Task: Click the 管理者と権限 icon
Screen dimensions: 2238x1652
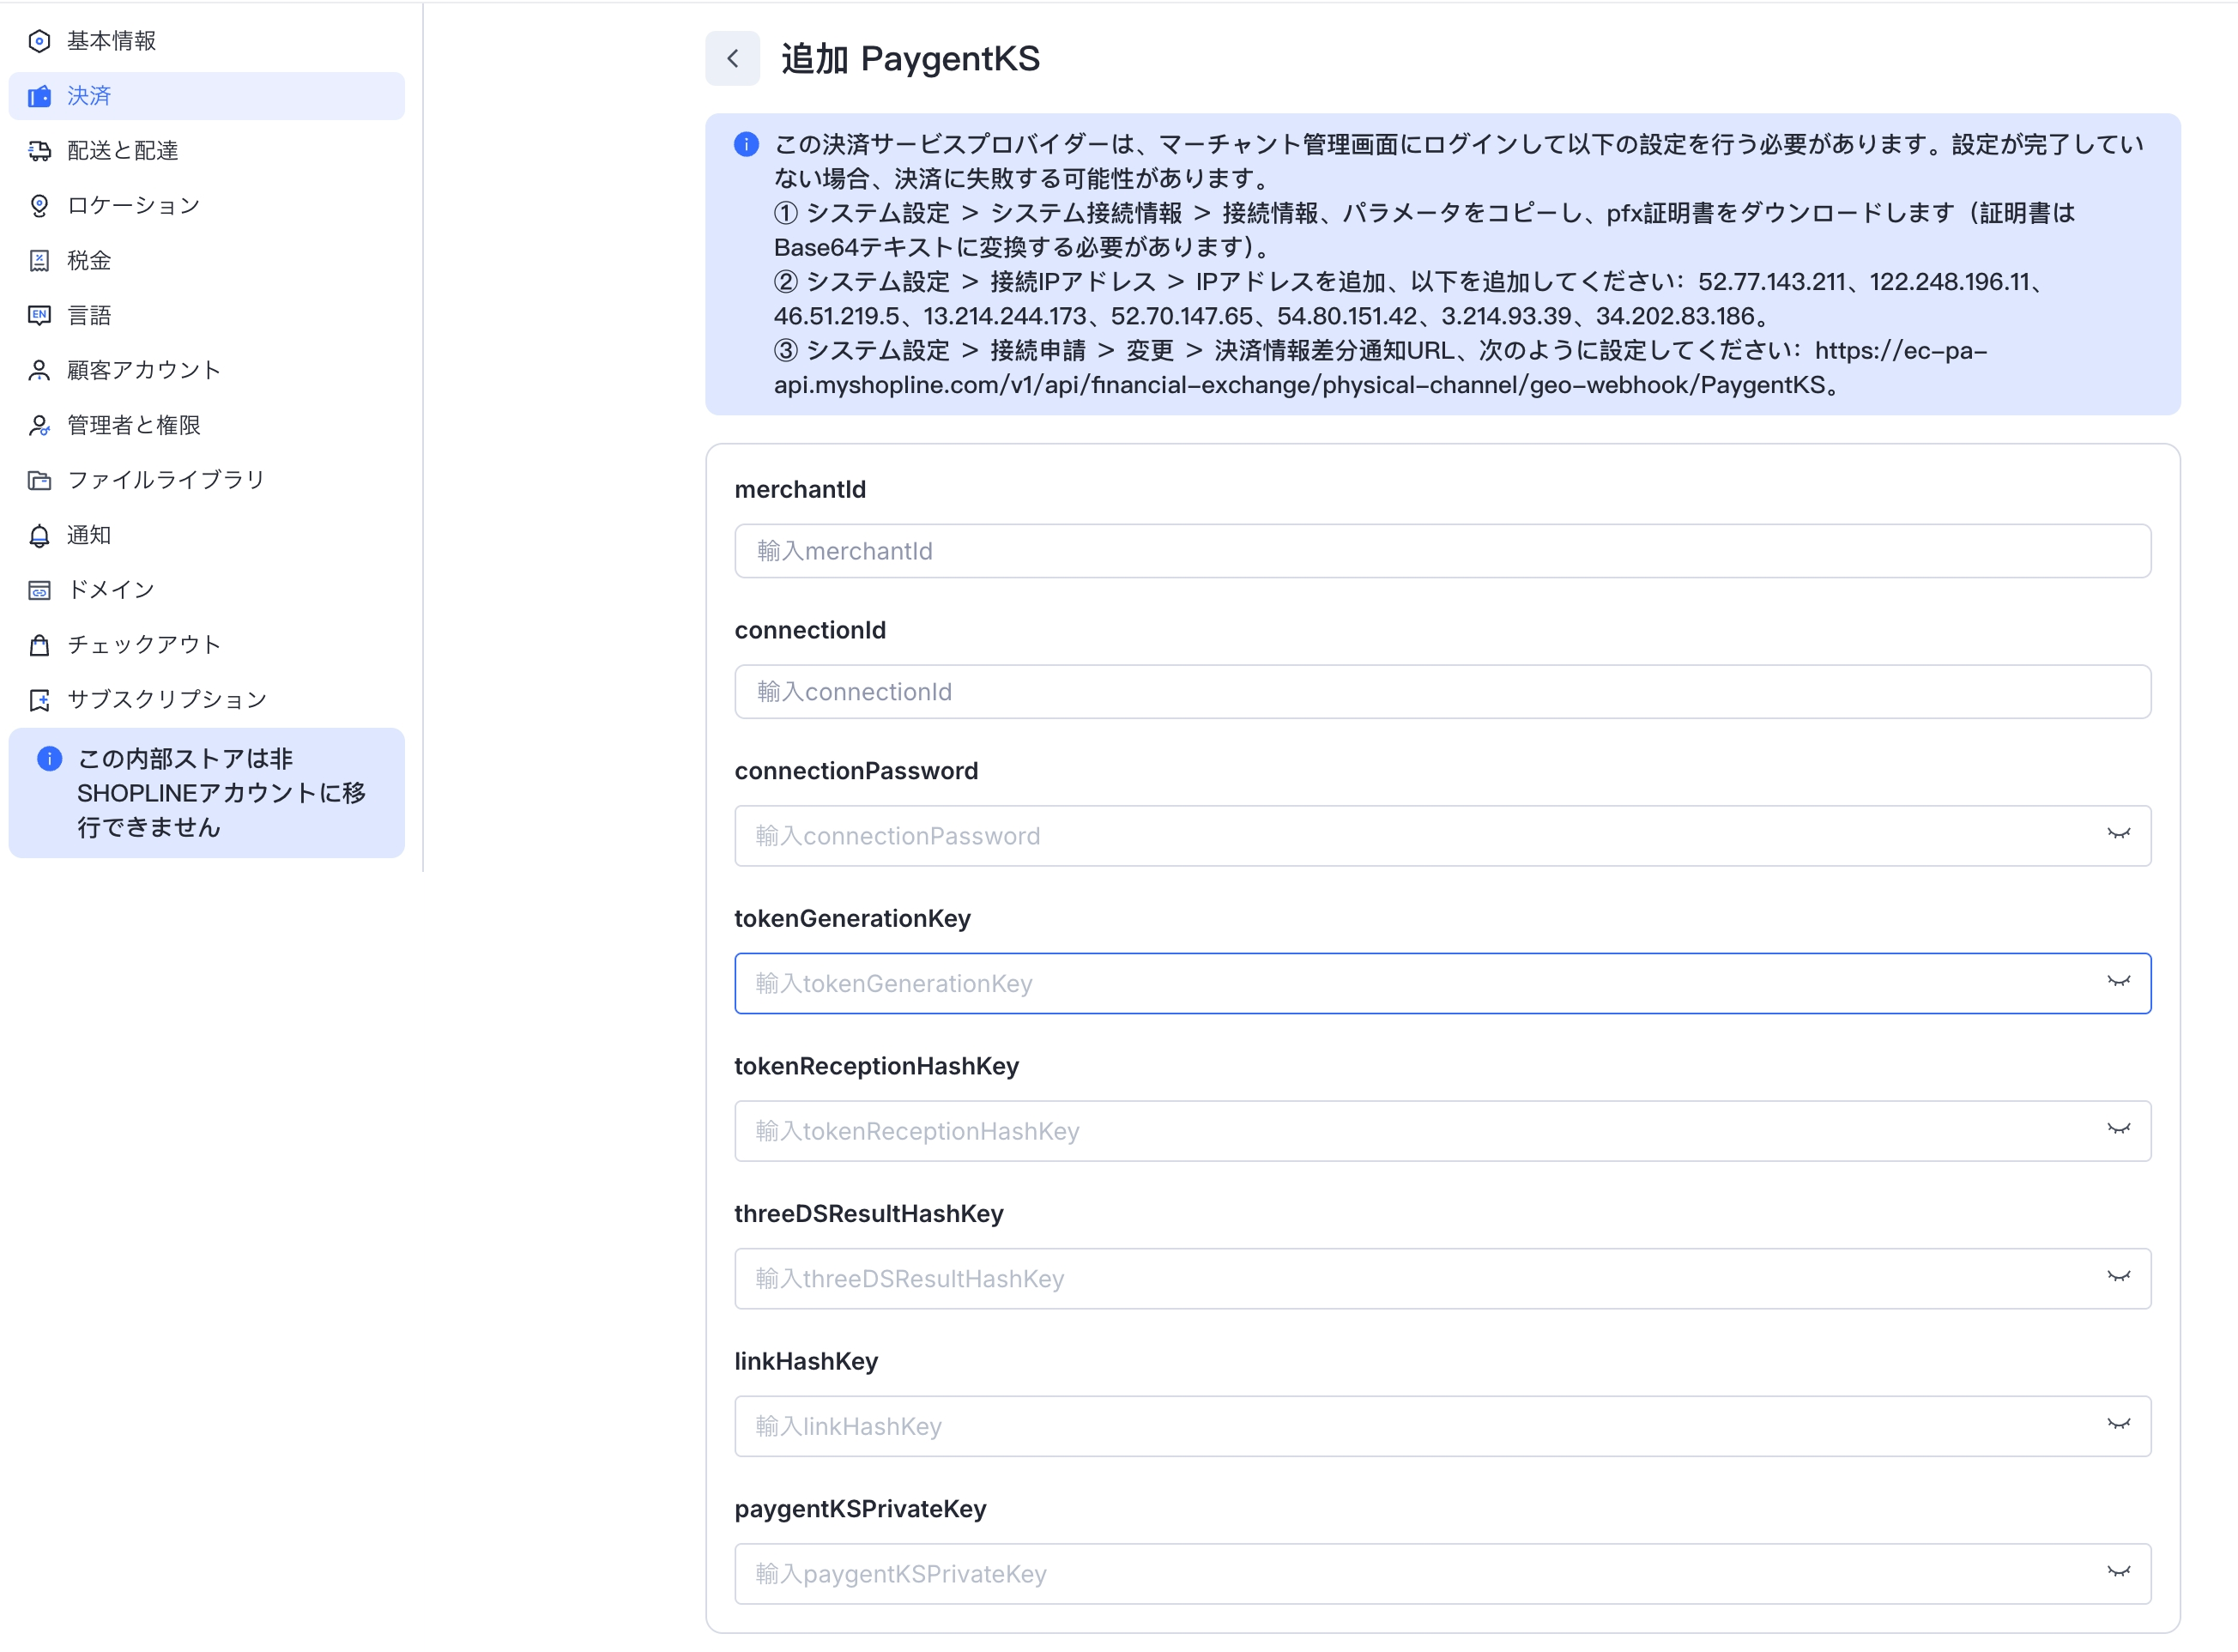Action: coord(39,425)
